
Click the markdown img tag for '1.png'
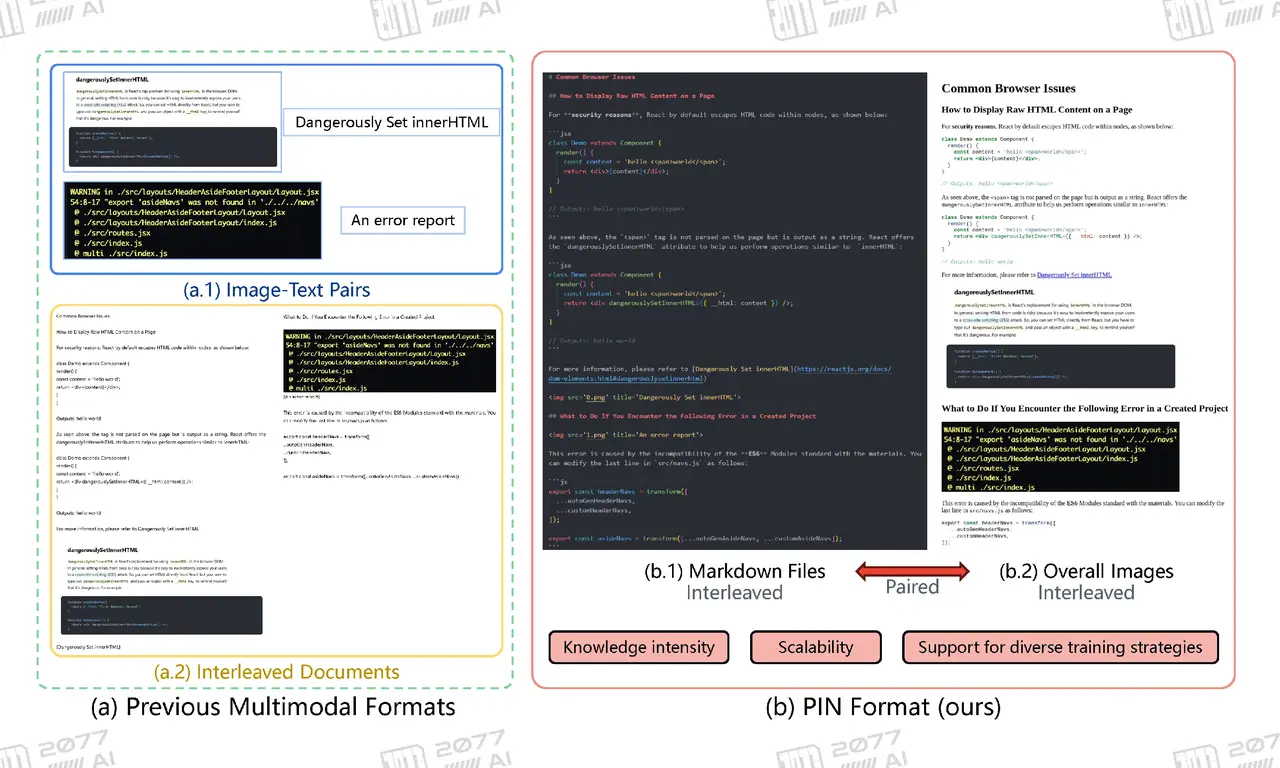625,434
